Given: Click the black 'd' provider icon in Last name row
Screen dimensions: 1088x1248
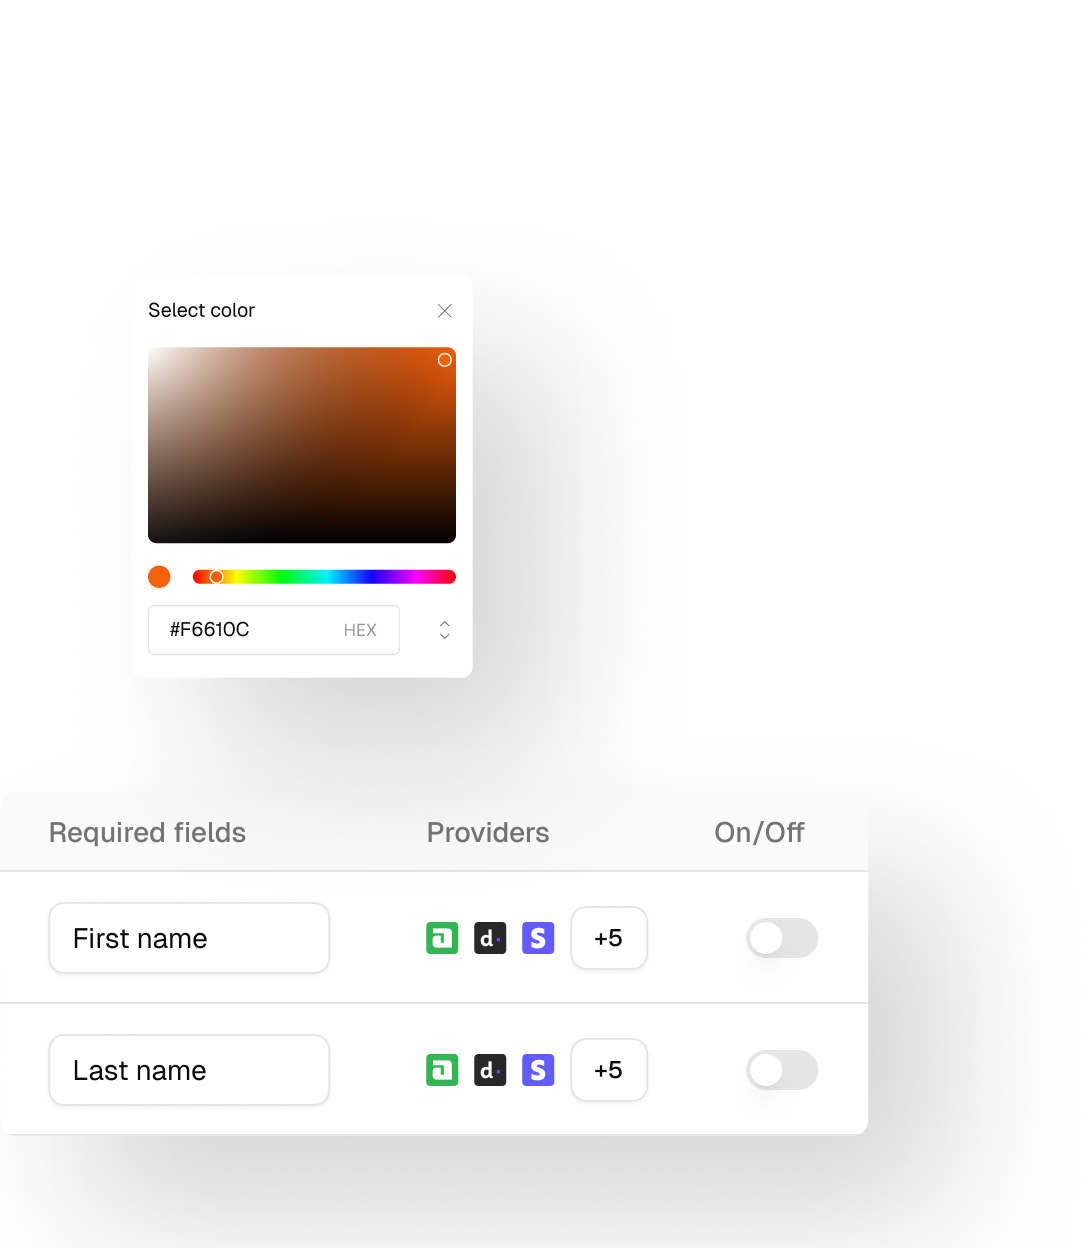Looking at the screenshot, I should [x=490, y=1070].
